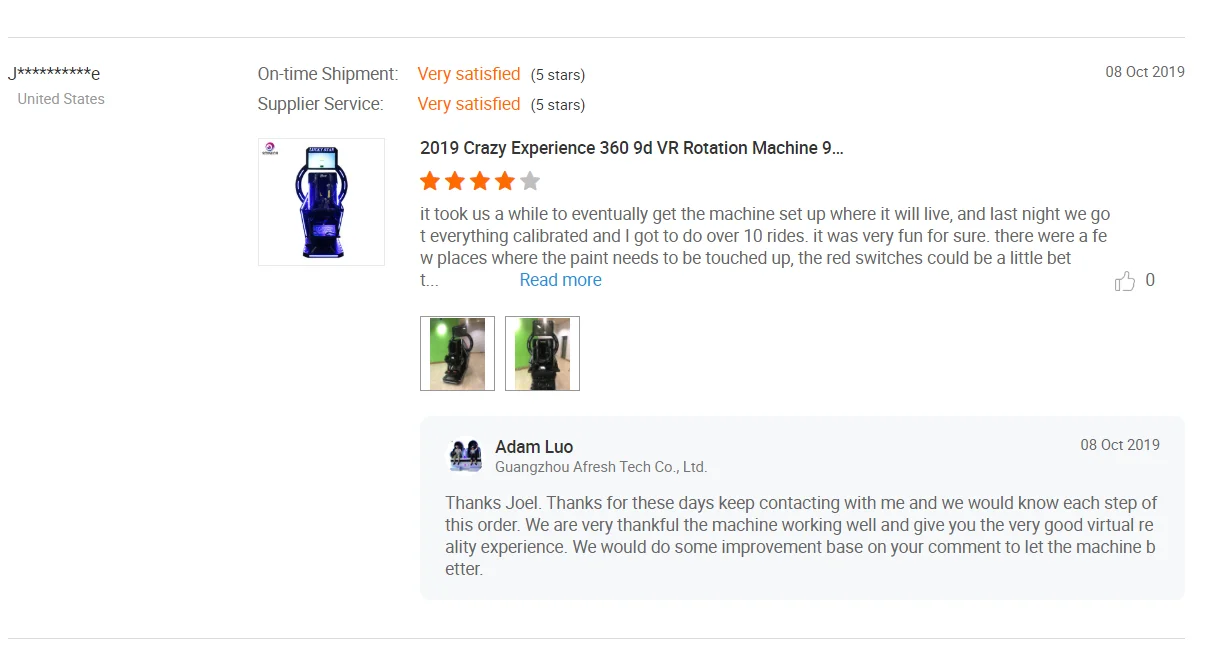The width and height of the screenshot is (1217, 649).
Task: Click the first orange rating star
Action: (x=430, y=181)
